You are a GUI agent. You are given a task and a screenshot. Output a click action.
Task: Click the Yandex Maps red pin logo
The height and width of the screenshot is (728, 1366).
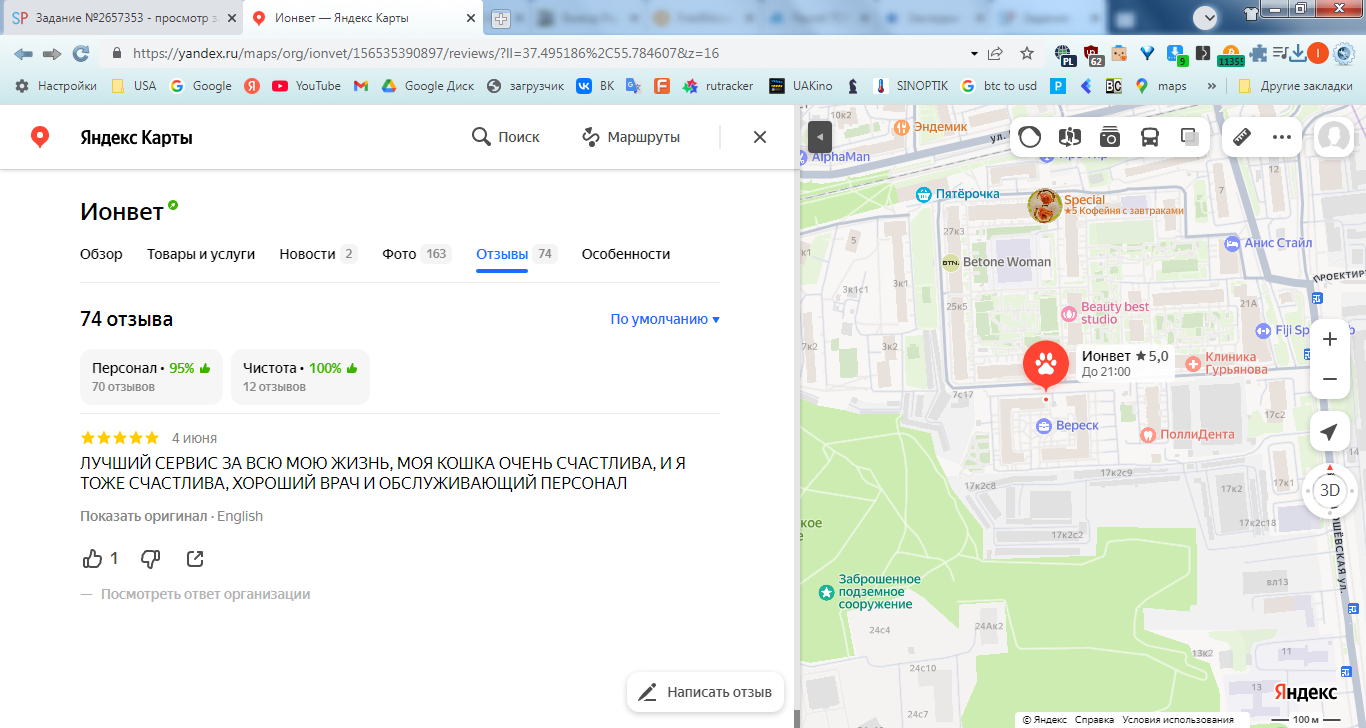tap(40, 137)
